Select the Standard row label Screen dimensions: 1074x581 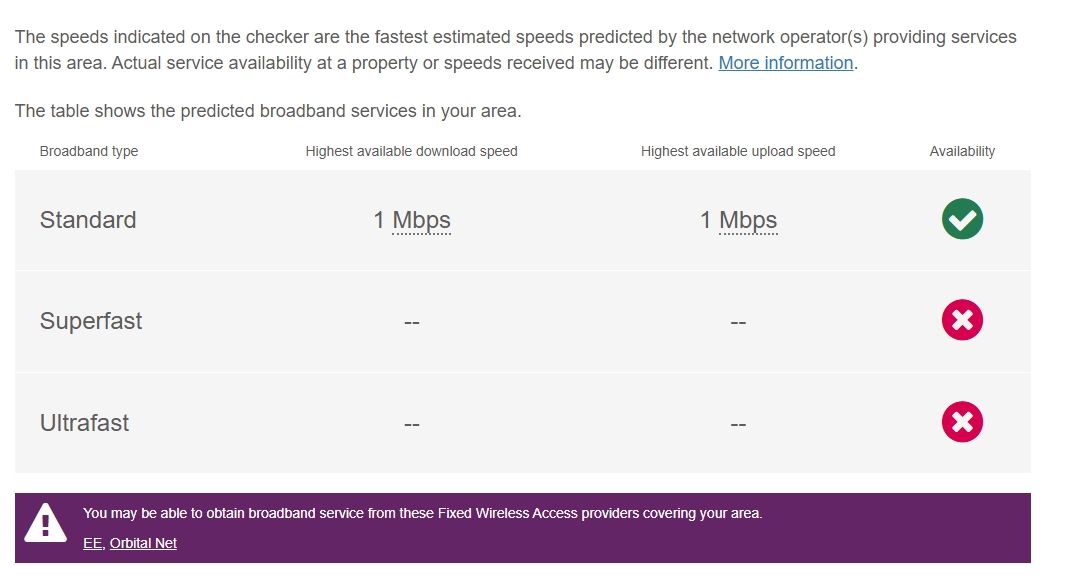pyautogui.click(x=88, y=220)
